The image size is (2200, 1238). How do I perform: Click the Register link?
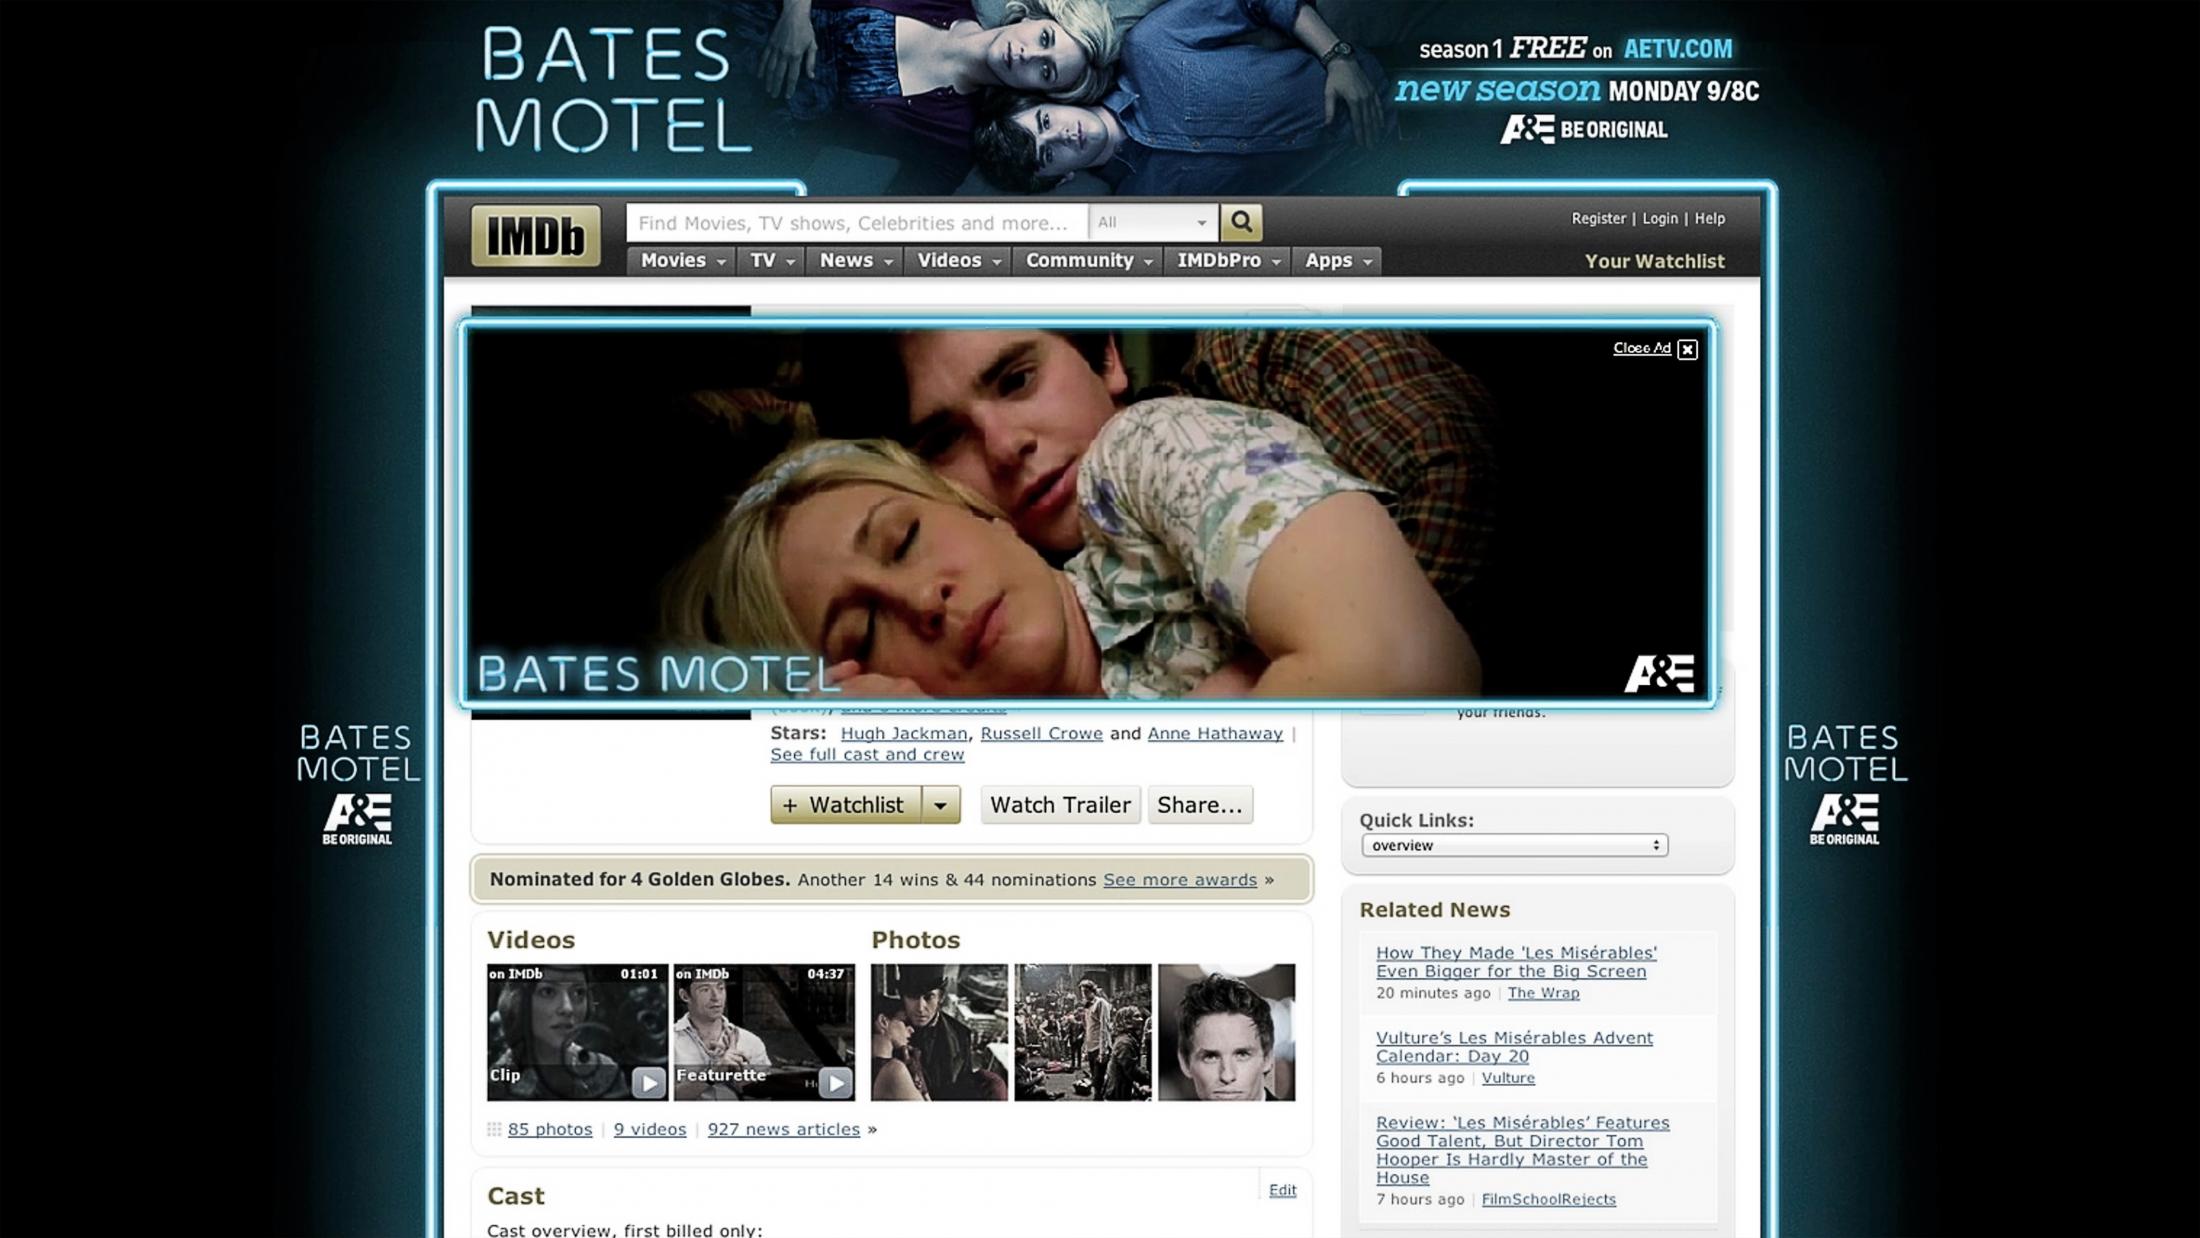(1598, 218)
